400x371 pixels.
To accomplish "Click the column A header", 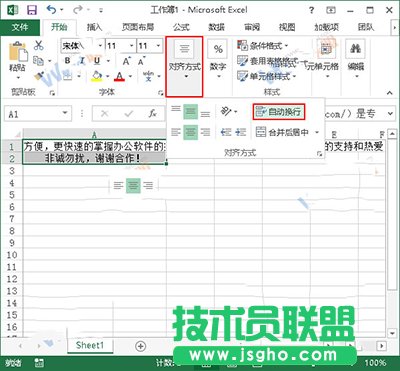I will (x=94, y=134).
